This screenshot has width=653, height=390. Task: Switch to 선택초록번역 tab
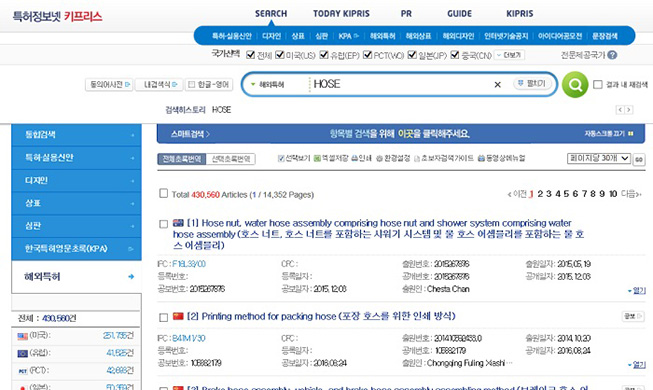pyautogui.click(x=231, y=159)
